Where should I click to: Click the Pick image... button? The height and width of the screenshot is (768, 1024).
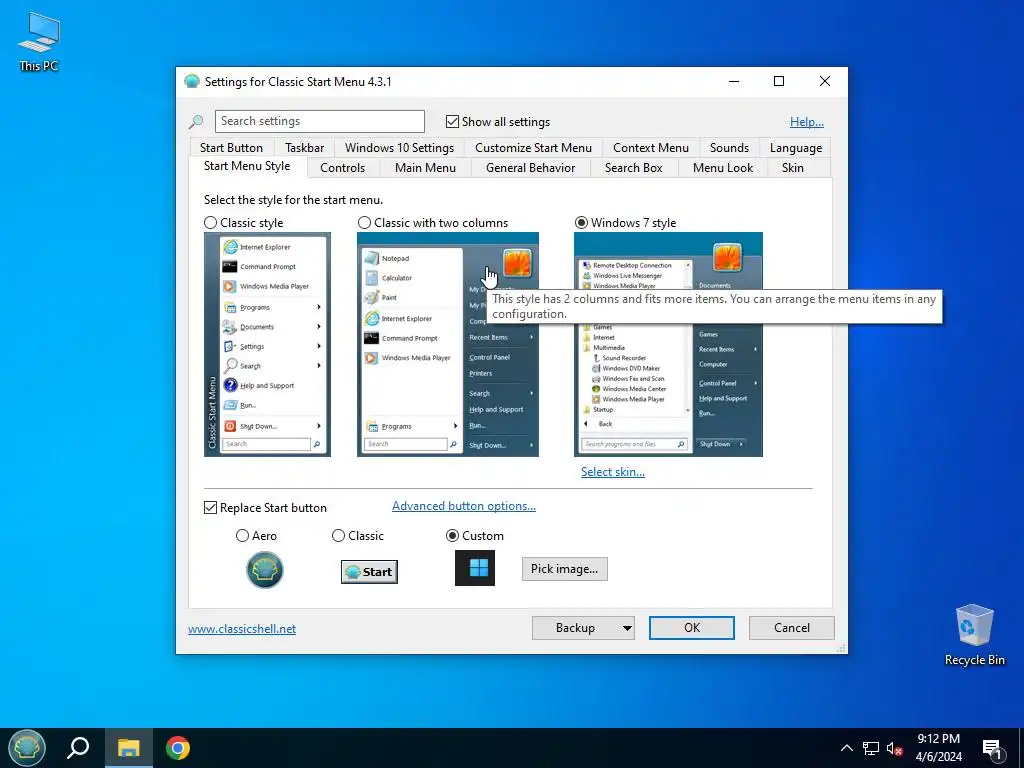564,569
